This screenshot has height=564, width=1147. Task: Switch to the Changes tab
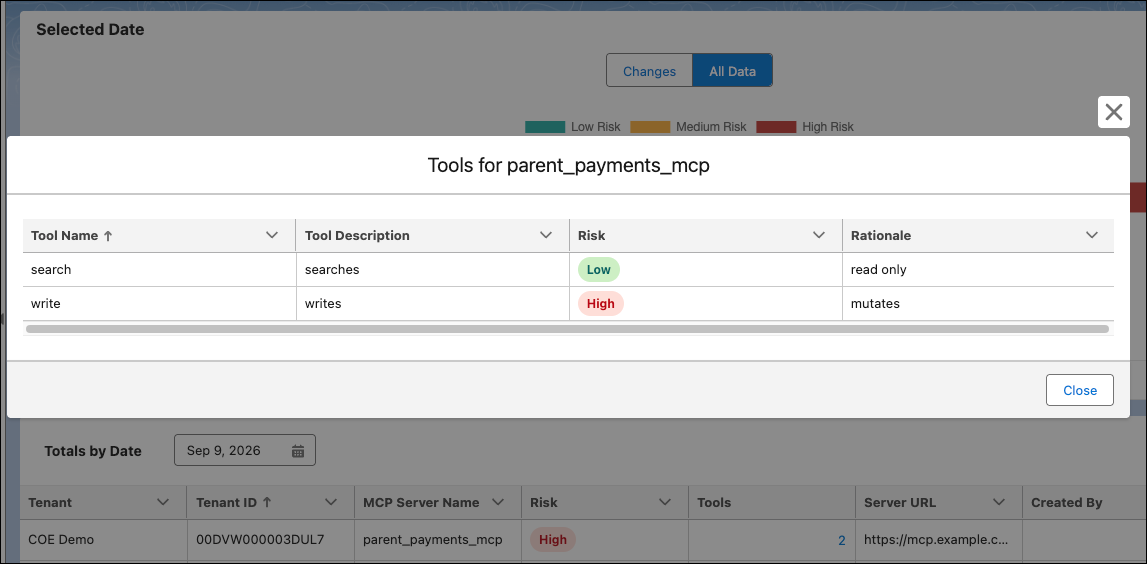coord(649,71)
